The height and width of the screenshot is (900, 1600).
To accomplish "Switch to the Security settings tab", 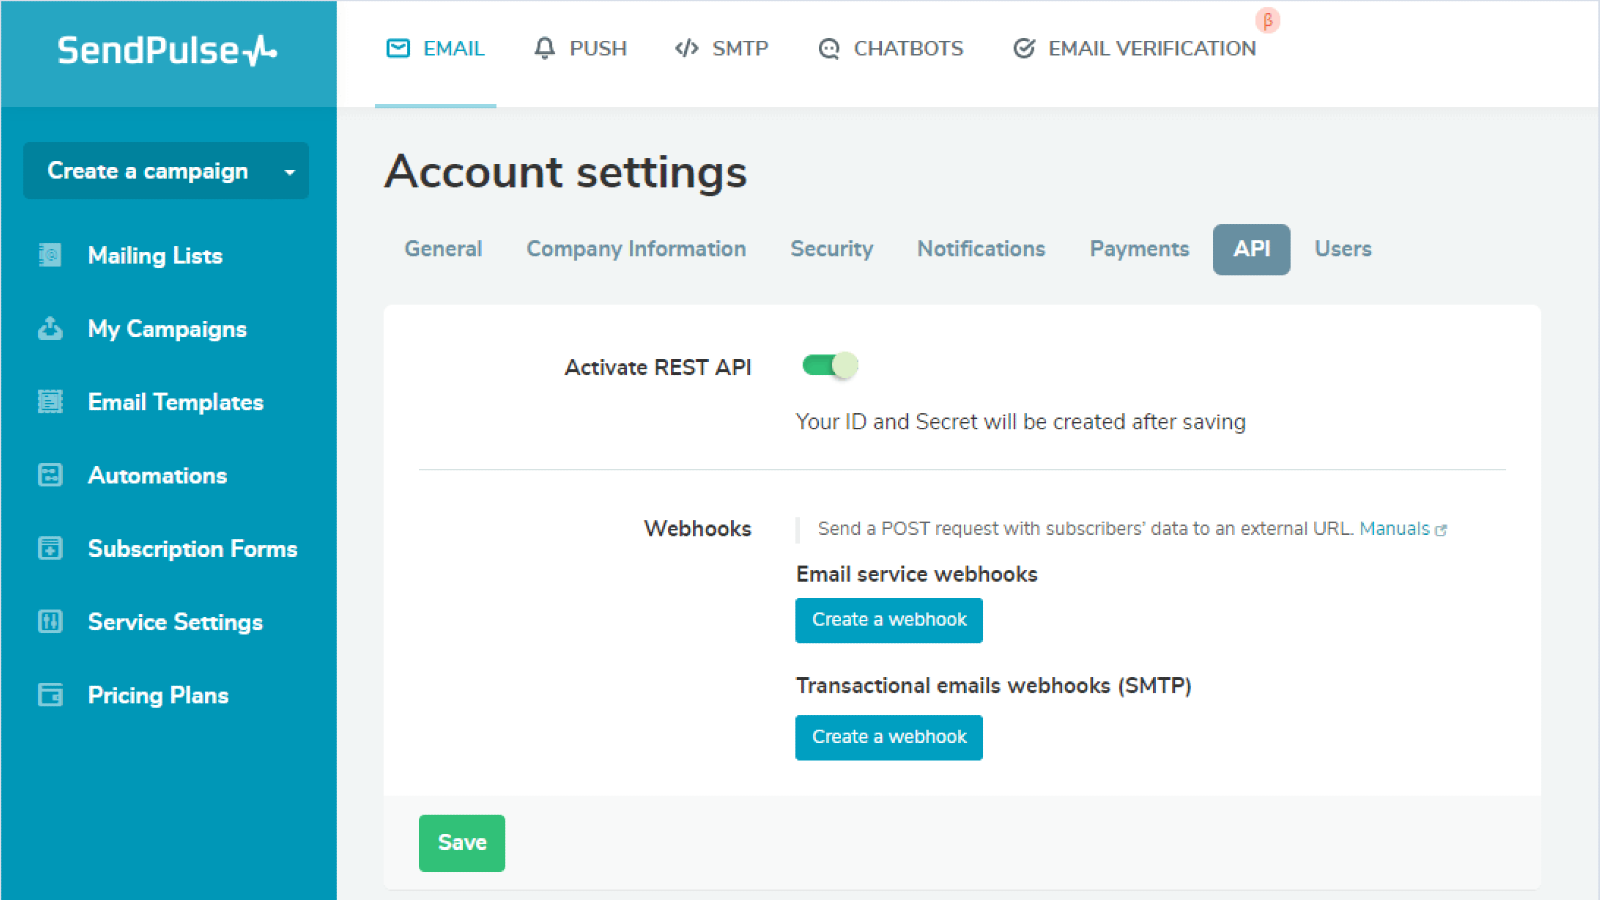I will (831, 249).
